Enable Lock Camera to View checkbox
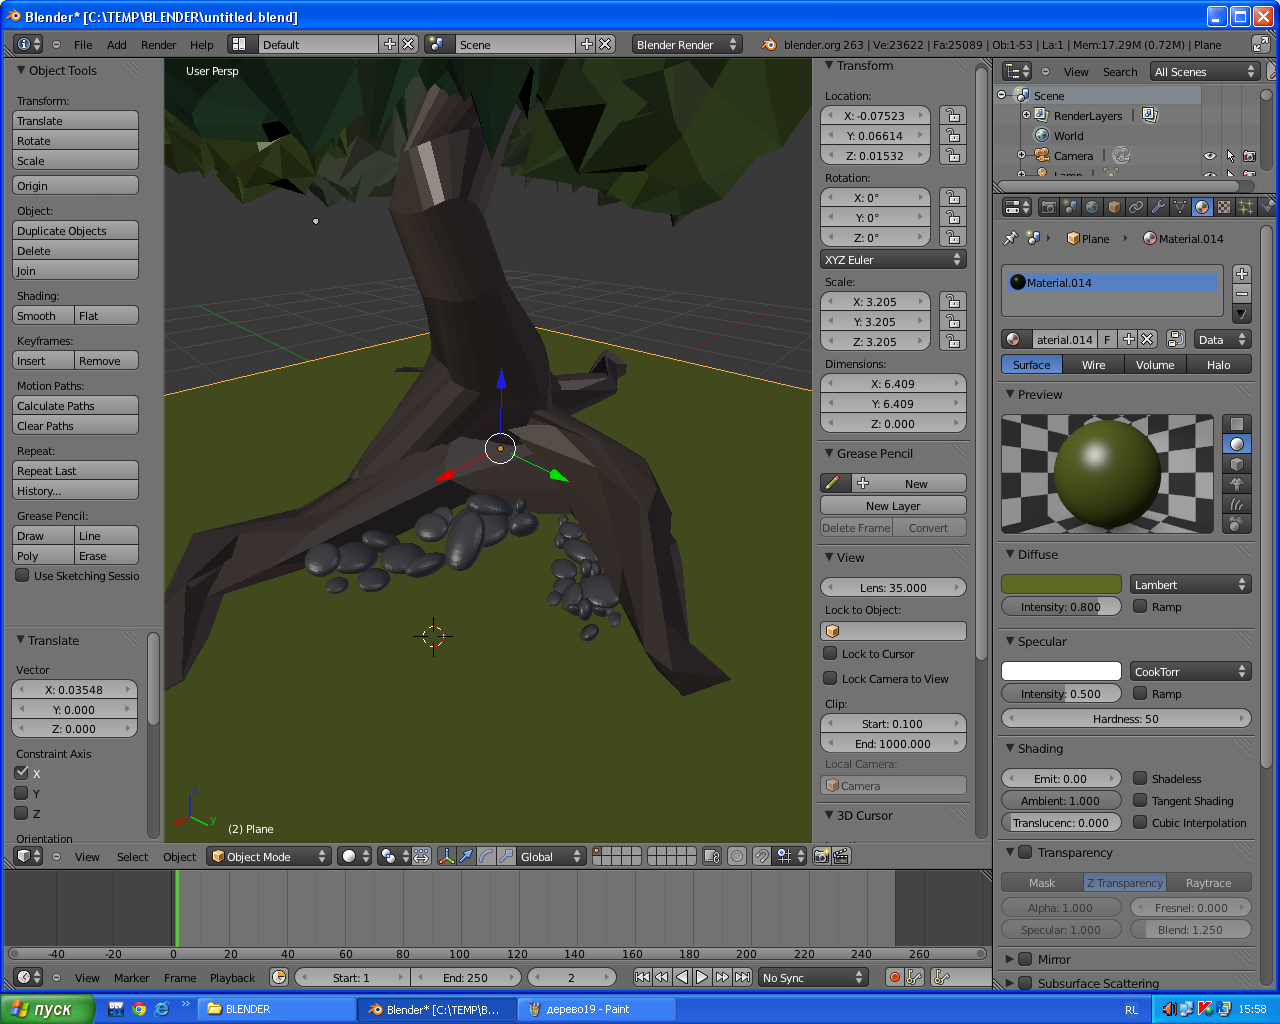This screenshot has width=1280, height=1024. coord(830,678)
